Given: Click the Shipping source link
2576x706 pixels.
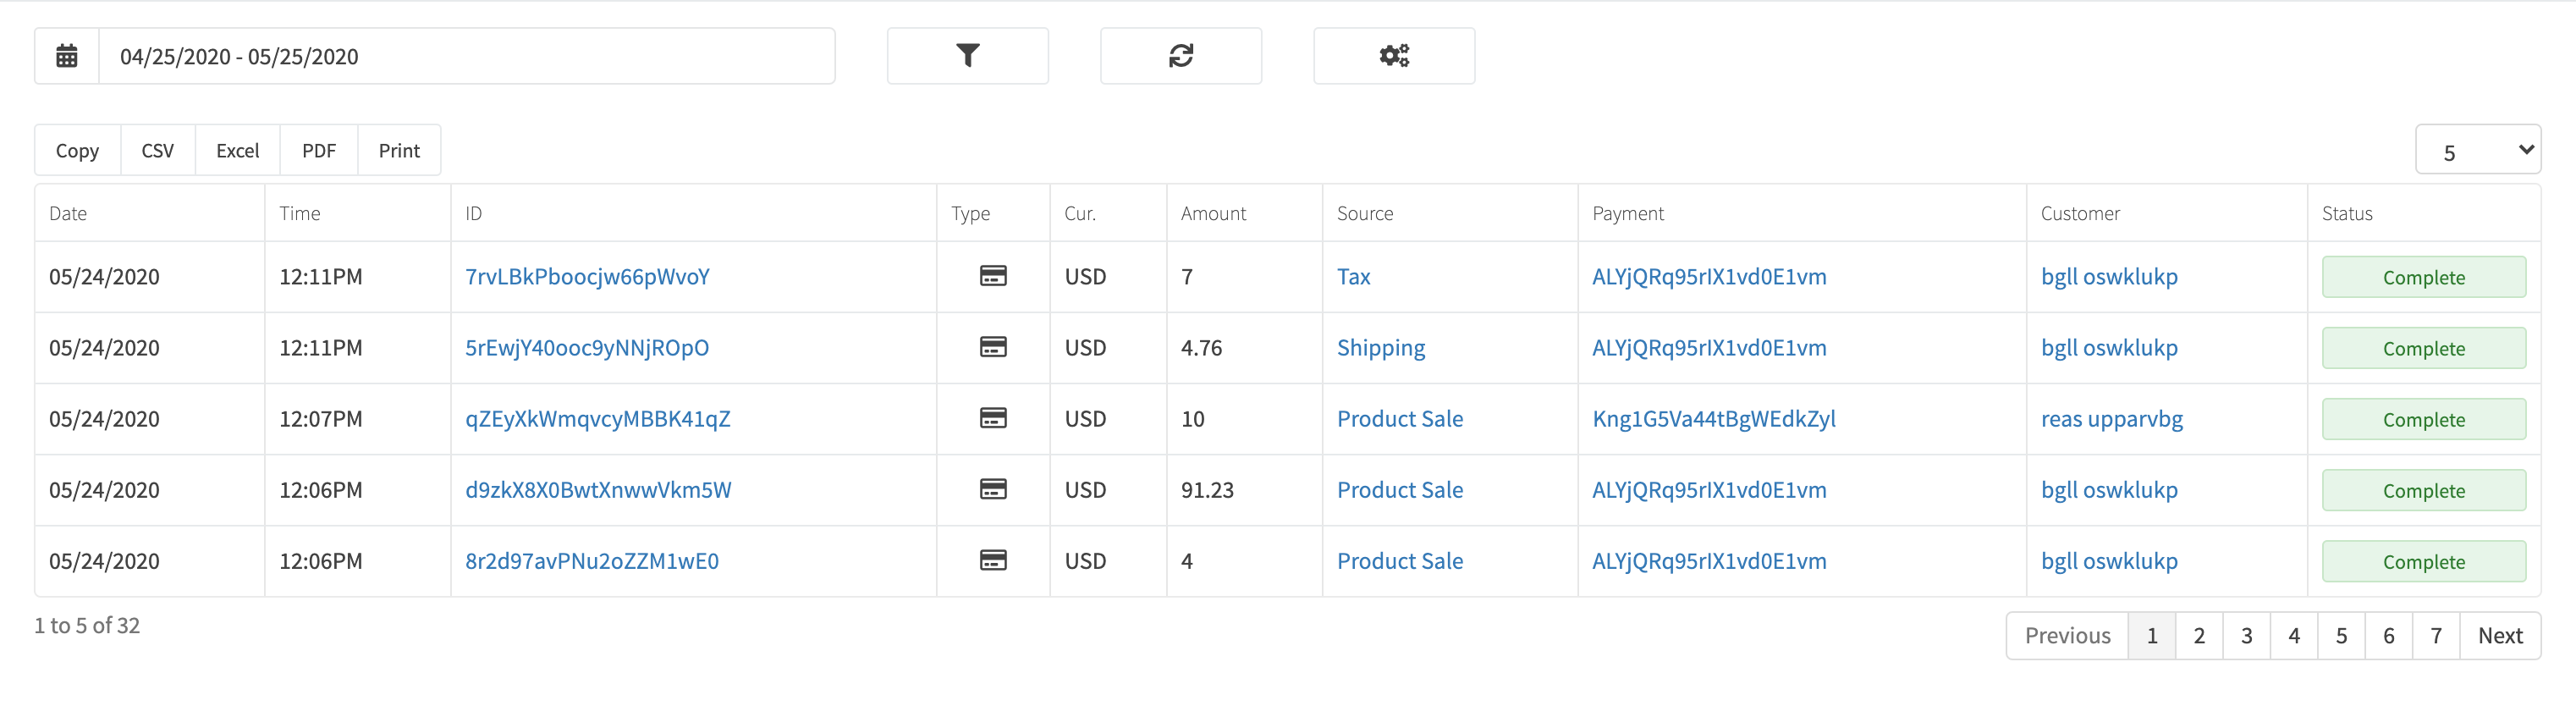Looking at the screenshot, I should click(1380, 348).
